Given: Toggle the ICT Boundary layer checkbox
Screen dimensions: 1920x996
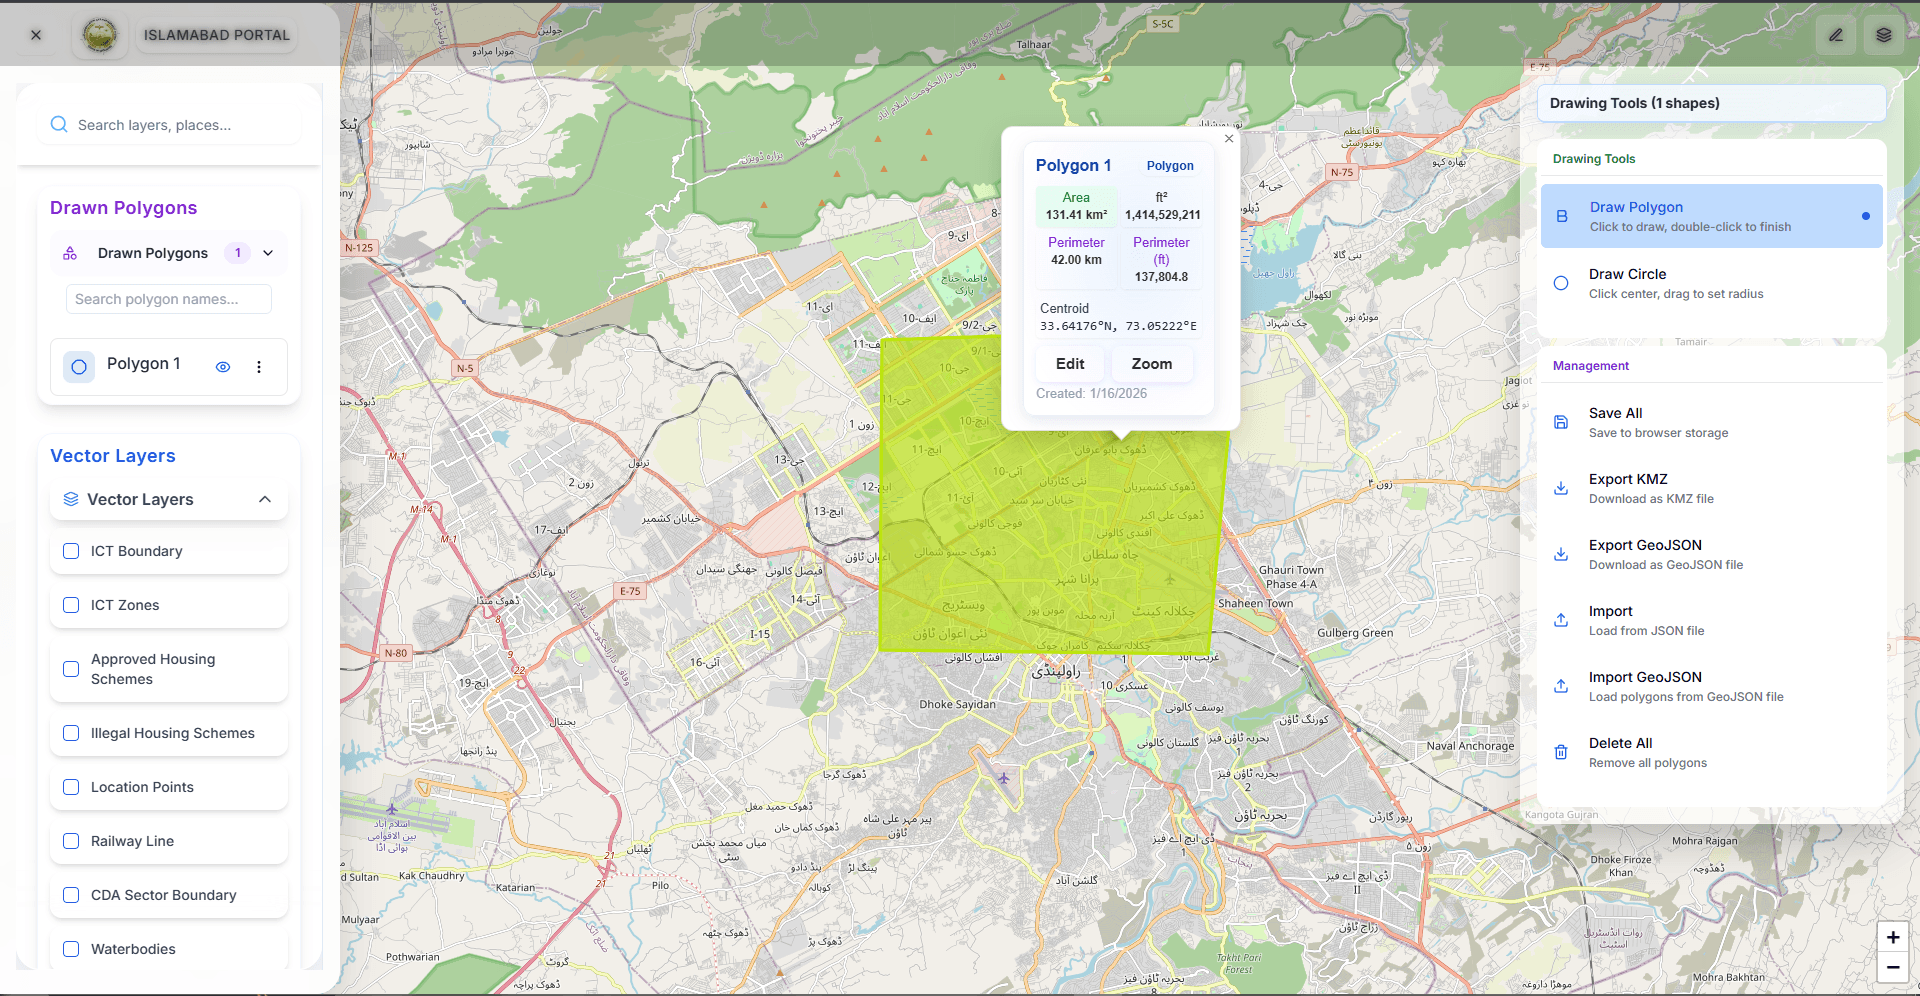Looking at the screenshot, I should (70, 551).
